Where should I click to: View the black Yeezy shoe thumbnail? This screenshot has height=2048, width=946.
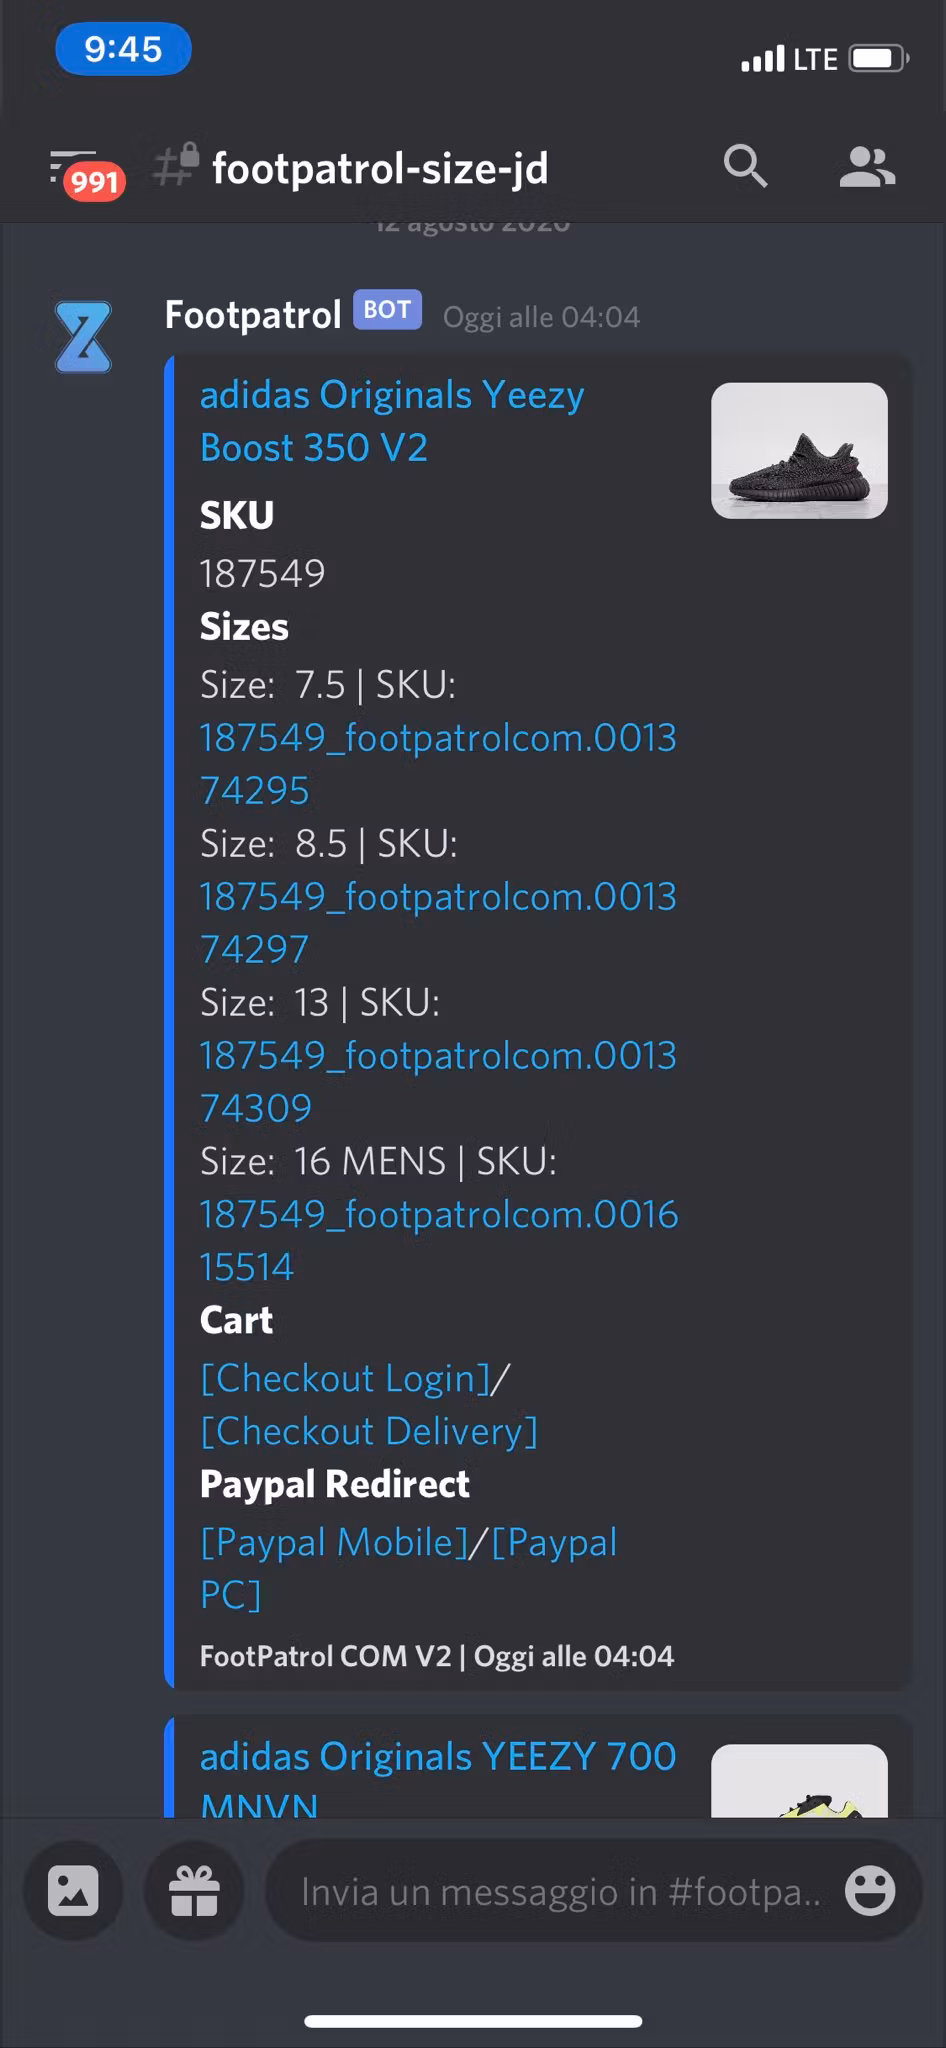coord(799,451)
